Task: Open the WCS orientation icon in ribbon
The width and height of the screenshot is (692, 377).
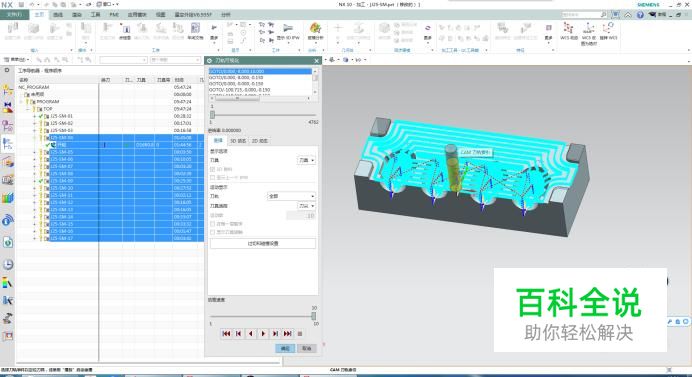Action: coord(569,32)
